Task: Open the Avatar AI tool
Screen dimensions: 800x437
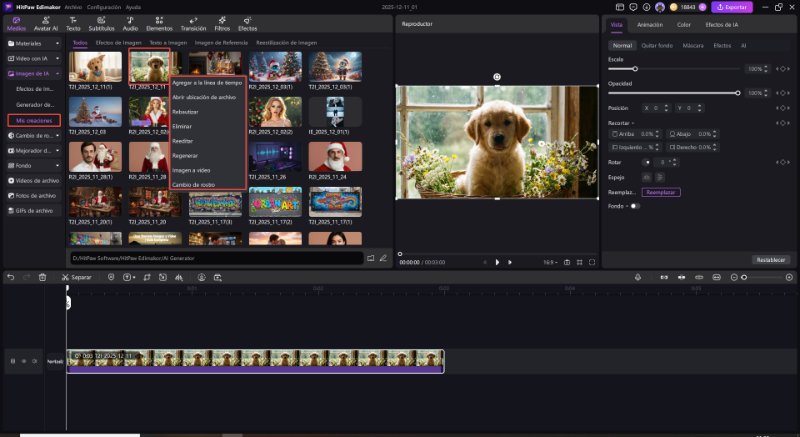Action: [45, 23]
